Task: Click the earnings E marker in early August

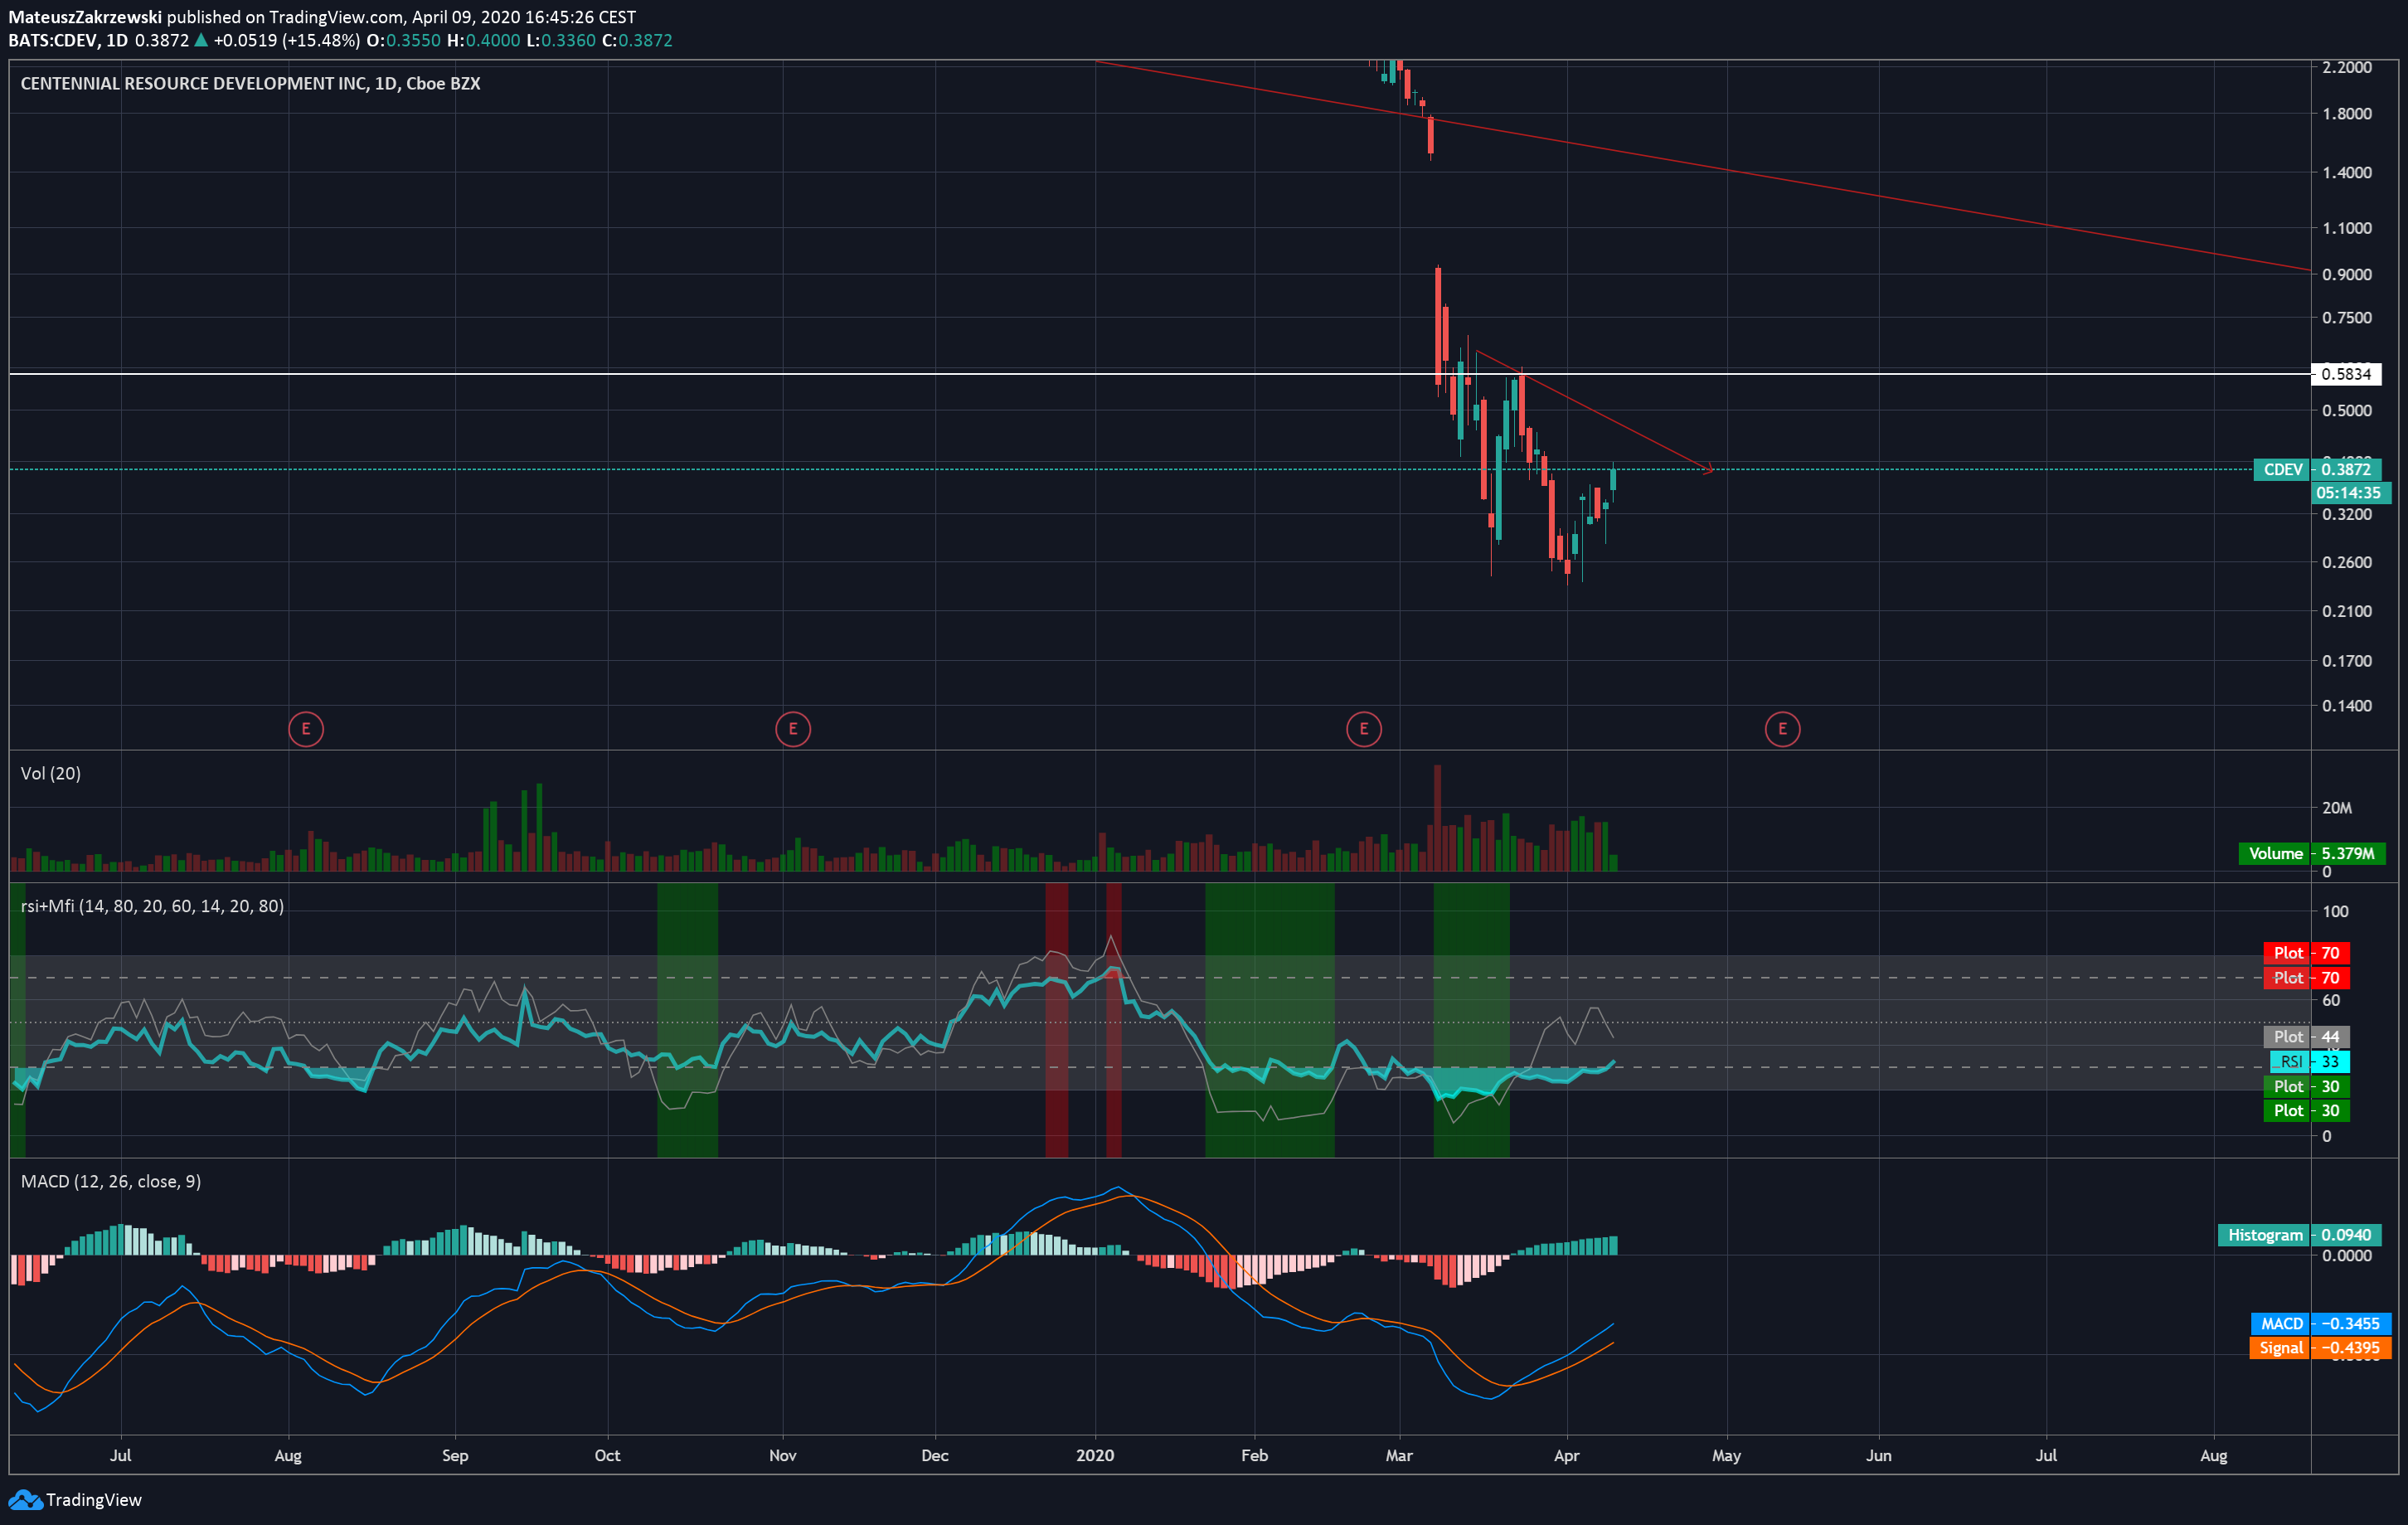Action: [306, 729]
